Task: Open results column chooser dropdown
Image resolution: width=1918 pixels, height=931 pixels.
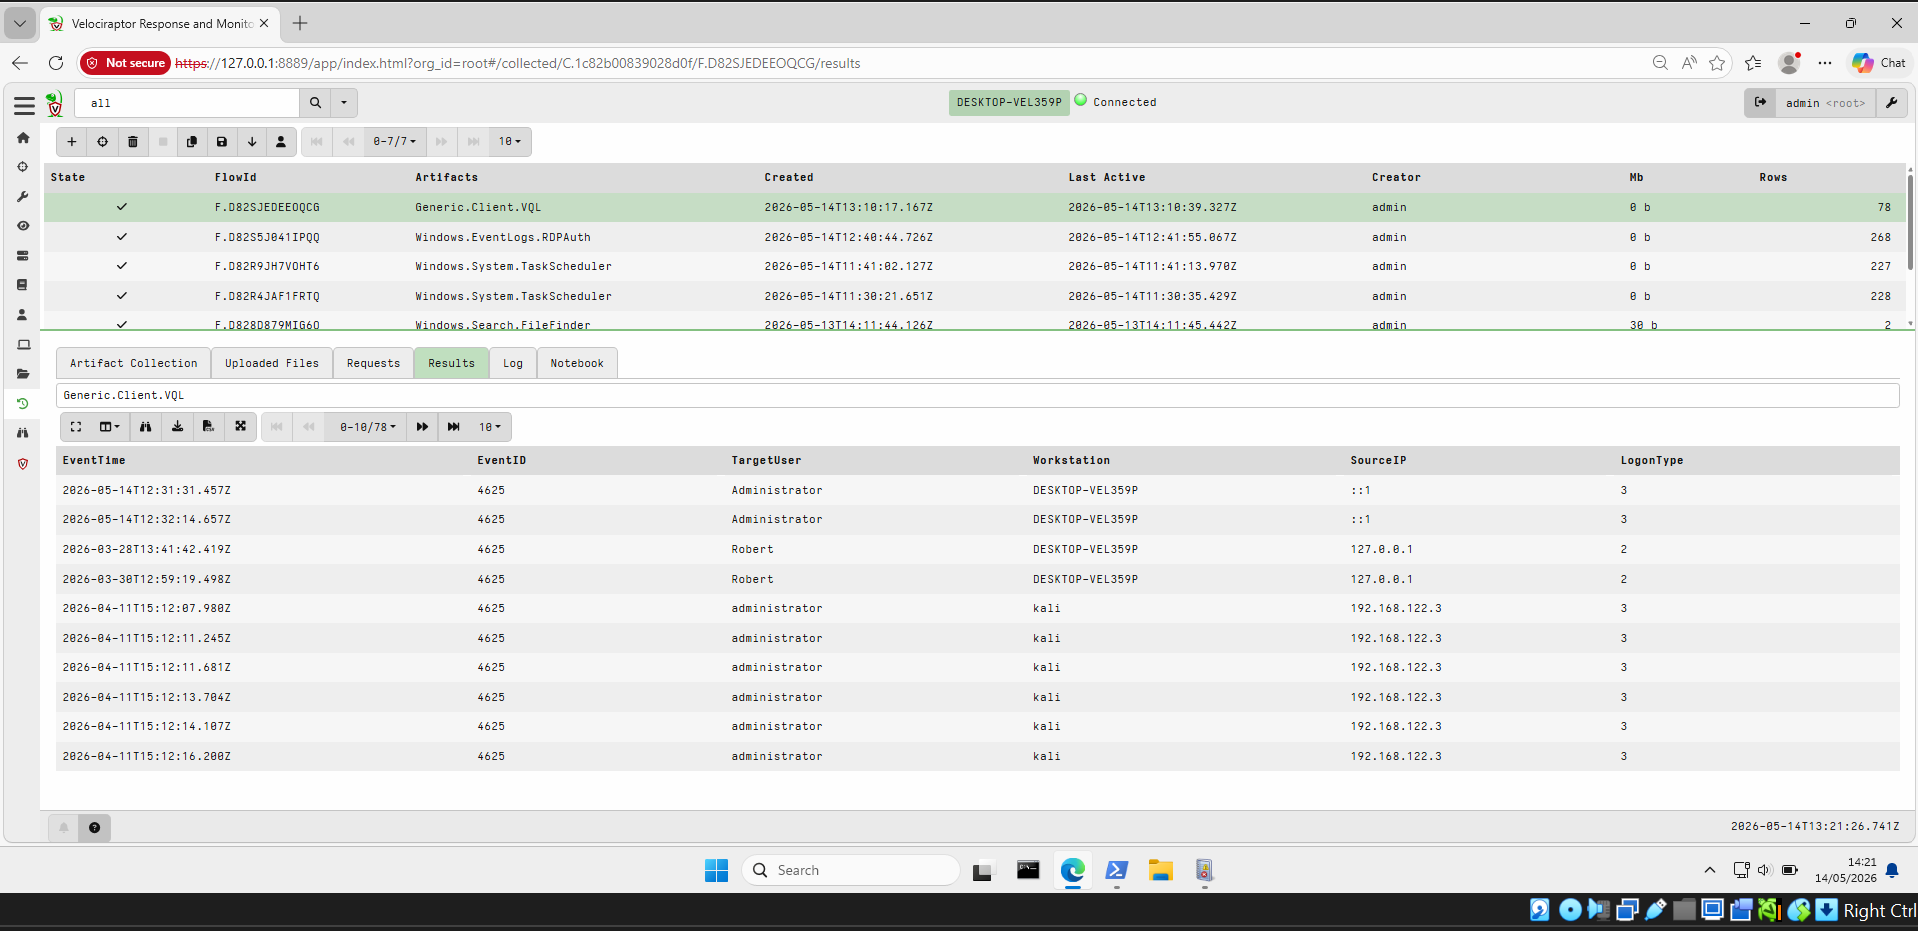Action: (110, 427)
